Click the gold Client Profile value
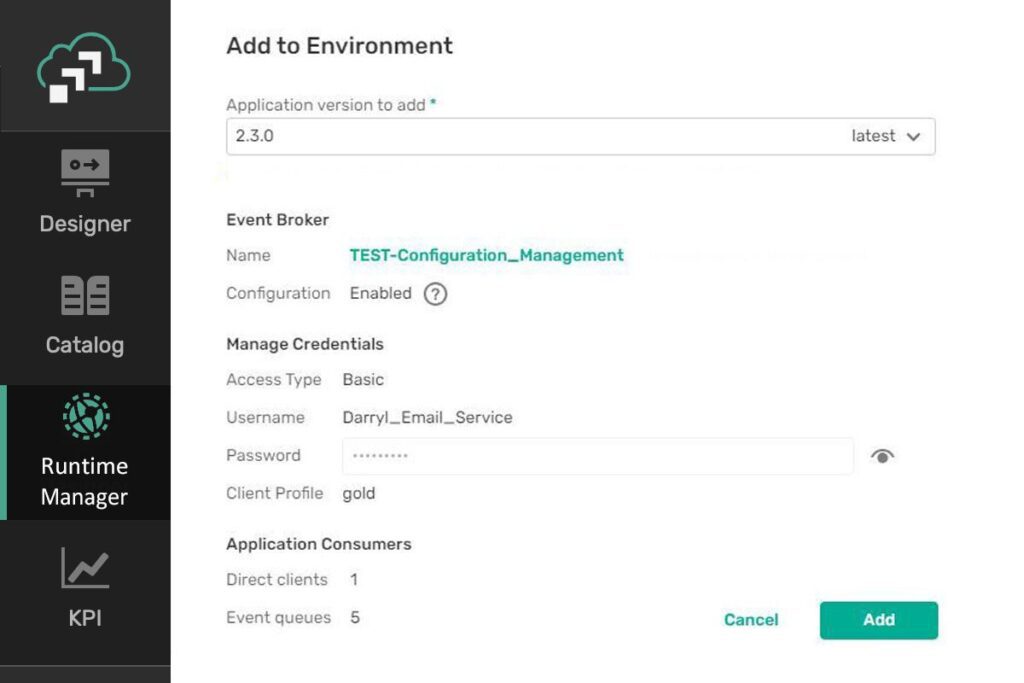This screenshot has height=683, width=1024. point(358,493)
